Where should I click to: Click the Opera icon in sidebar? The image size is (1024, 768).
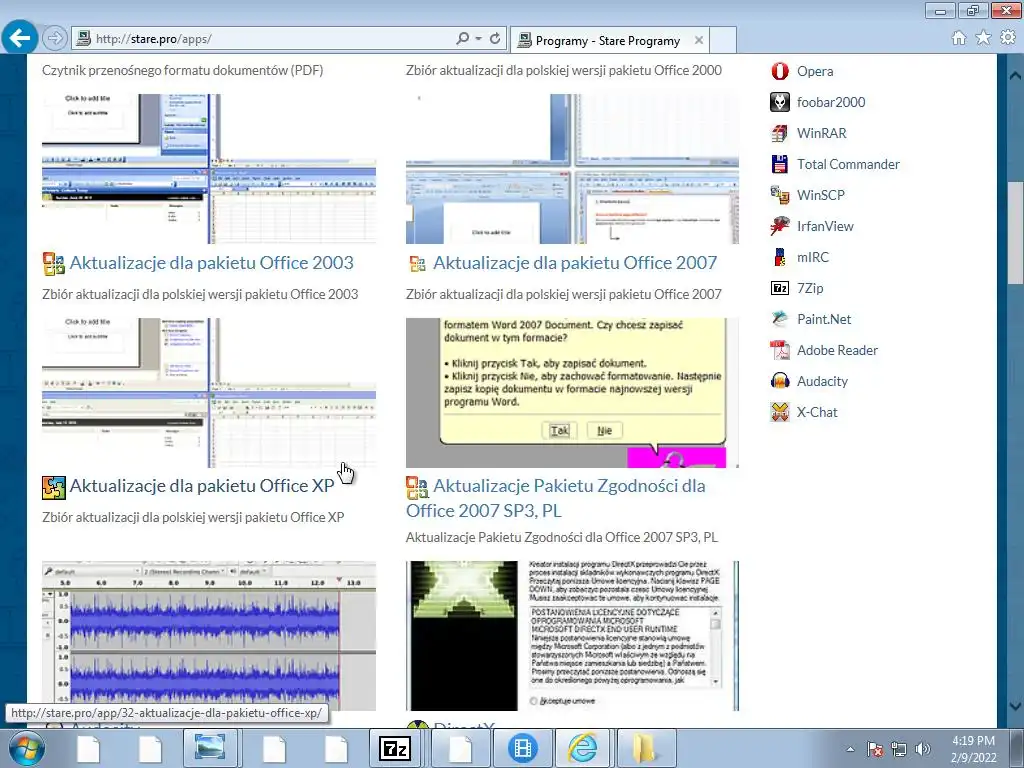[x=780, y=71]
